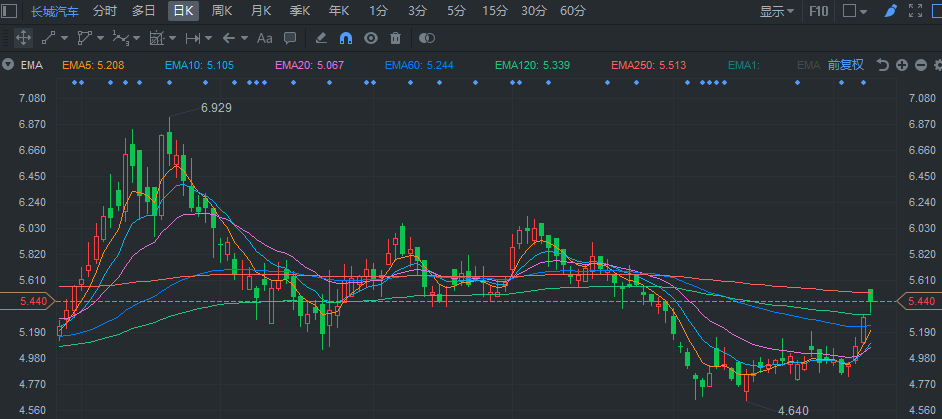This screenshot has height=419, width=942.
Task: Open the wave tool dropdown arrow
Action: point(136,38)
